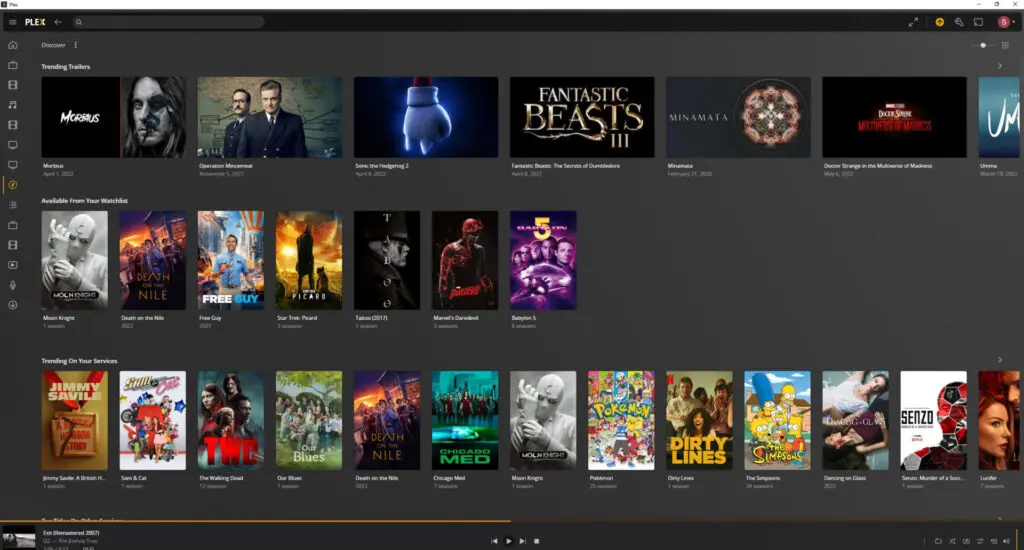The height and width of the screenshot is (550, 1024).
Task: Switch to grid view layout icon
Action: [1005, 45]
